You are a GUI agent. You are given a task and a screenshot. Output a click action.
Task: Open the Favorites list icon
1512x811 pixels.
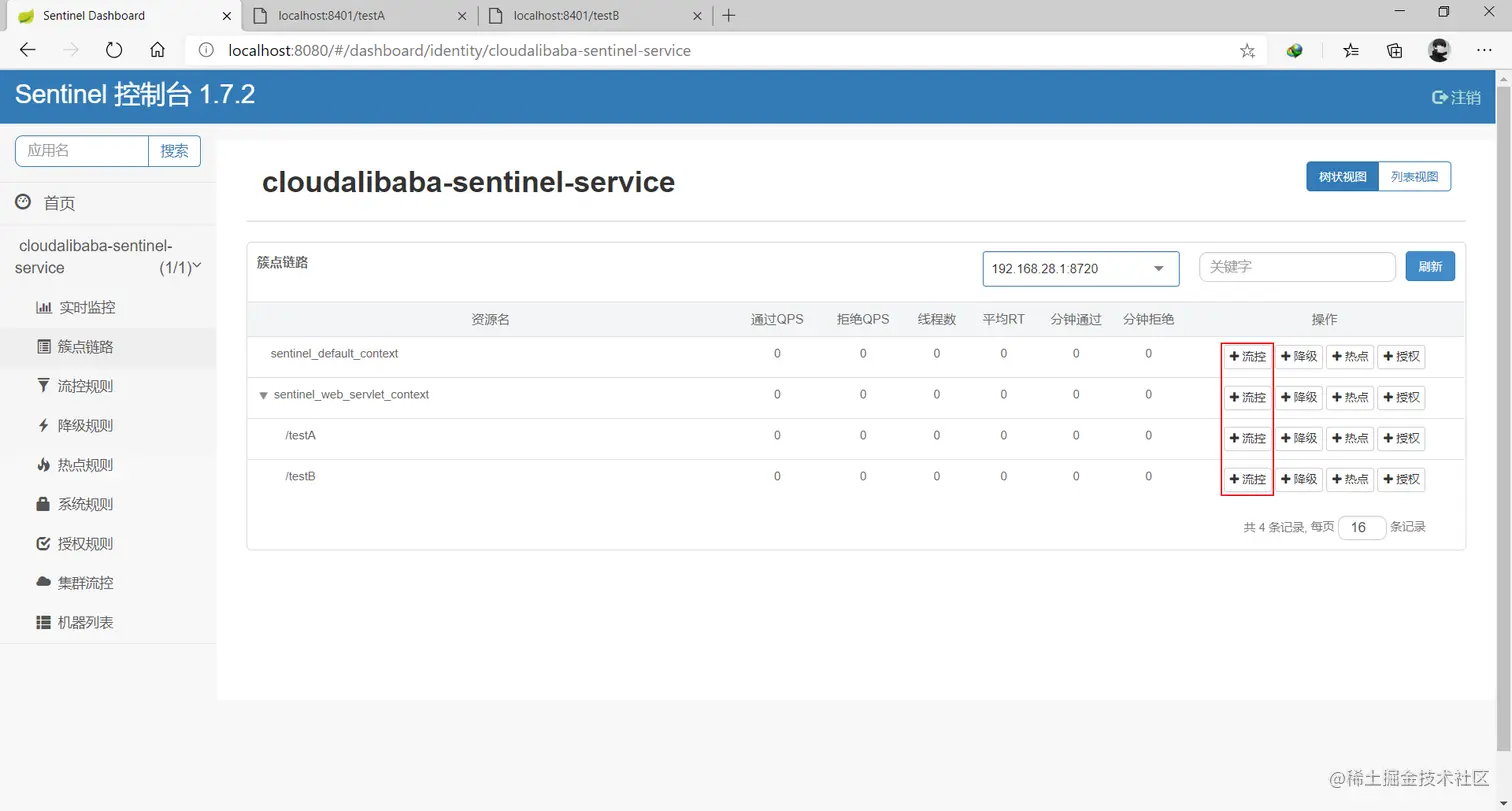1351,50
